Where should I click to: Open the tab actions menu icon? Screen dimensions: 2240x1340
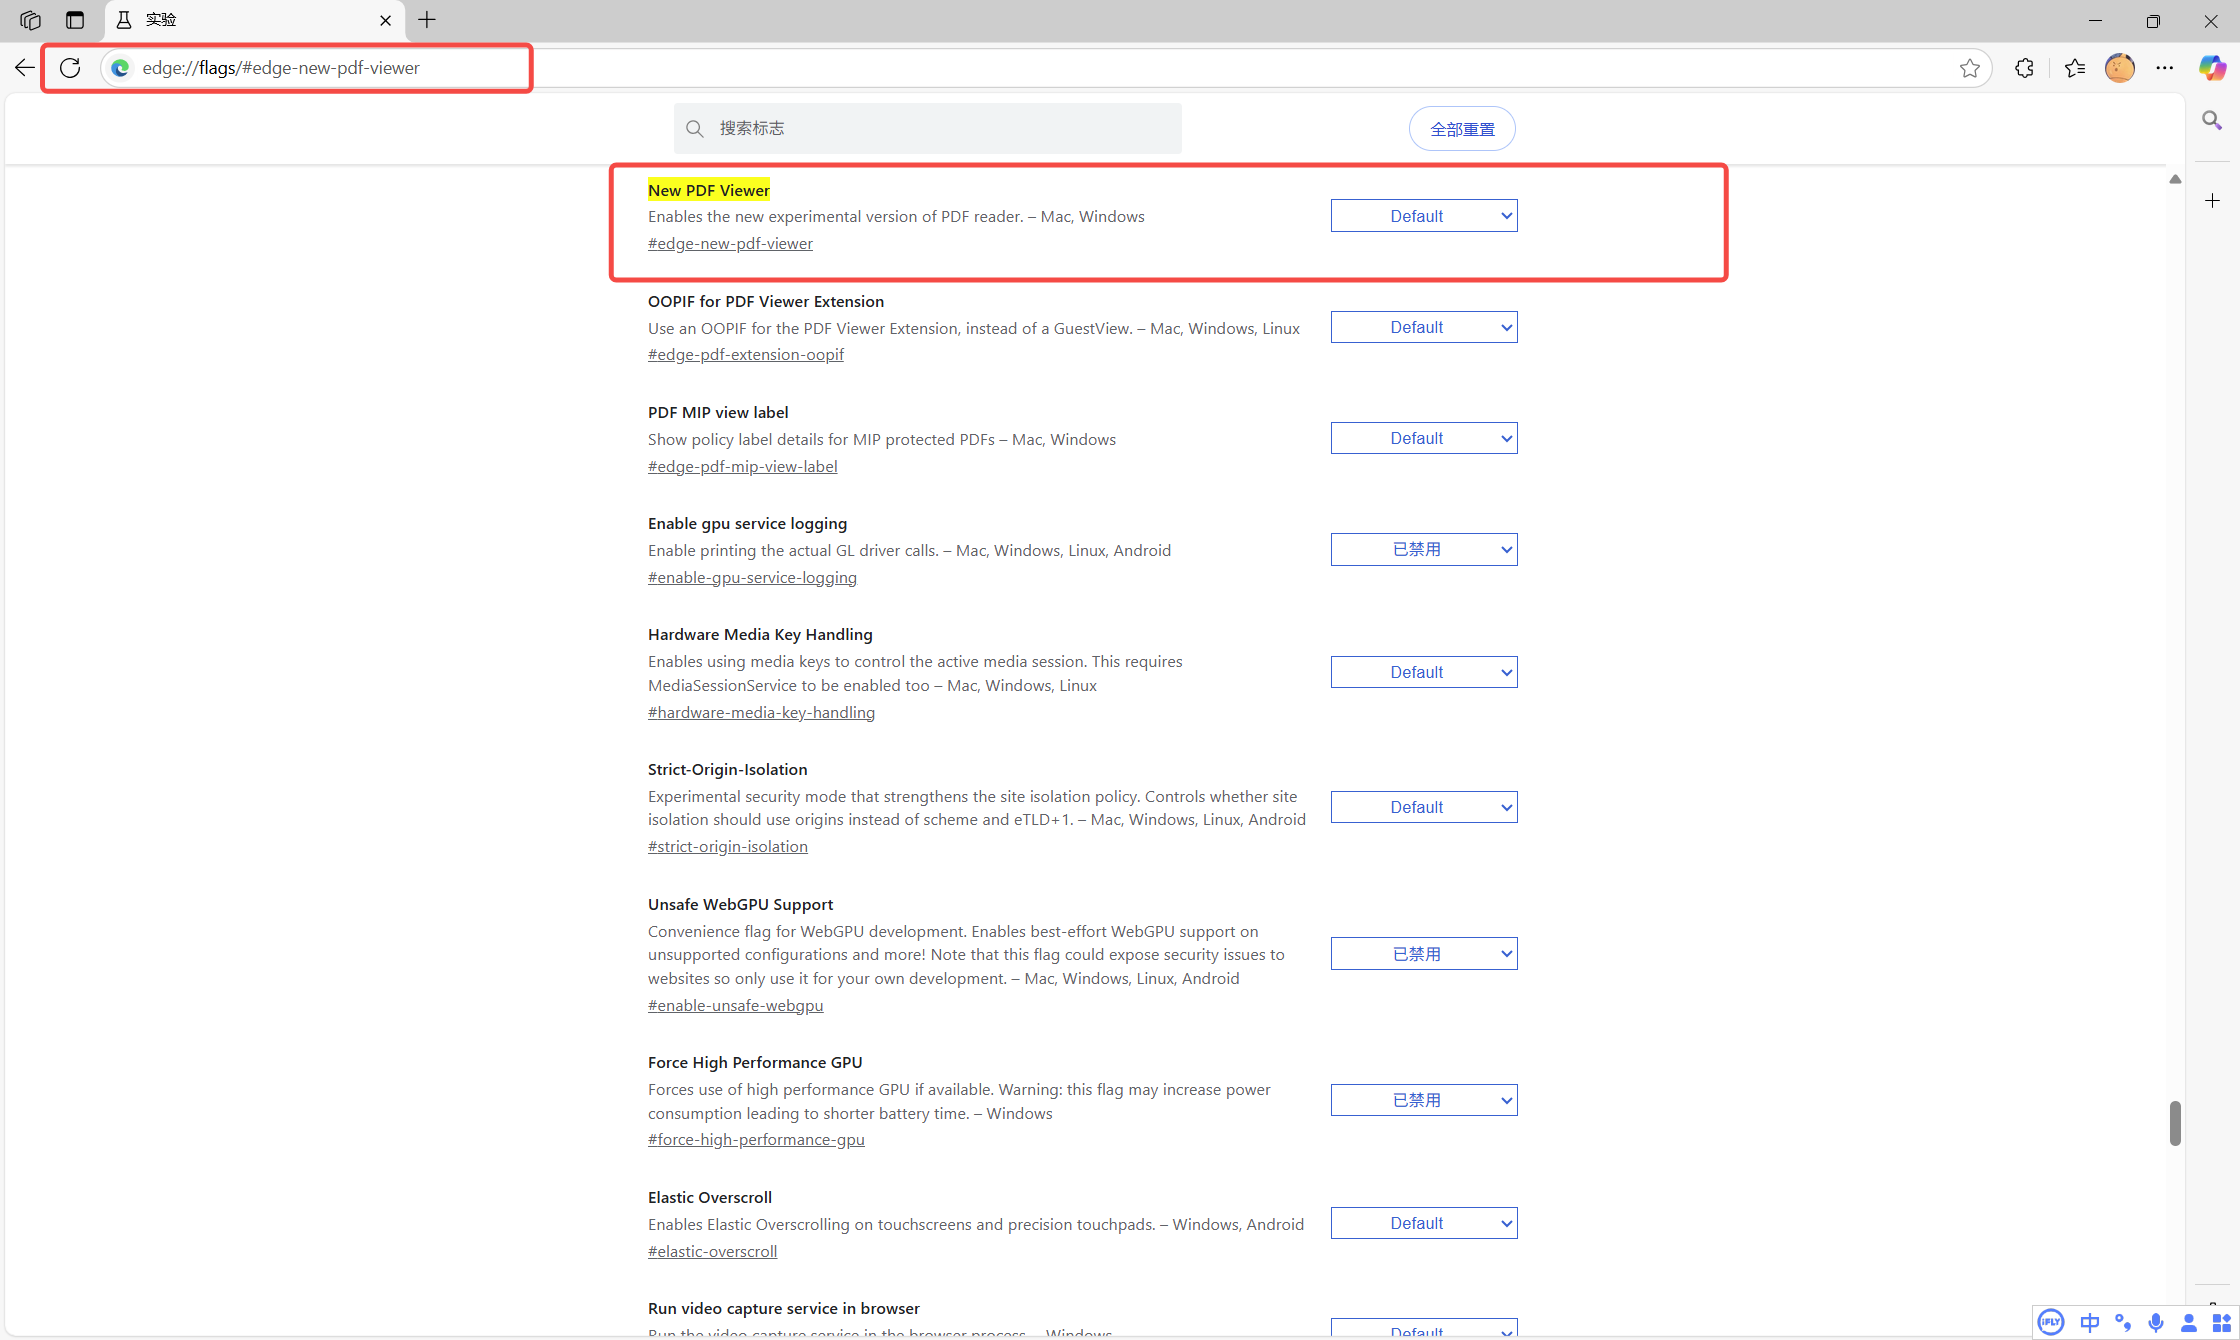click(x=75, y=20)
